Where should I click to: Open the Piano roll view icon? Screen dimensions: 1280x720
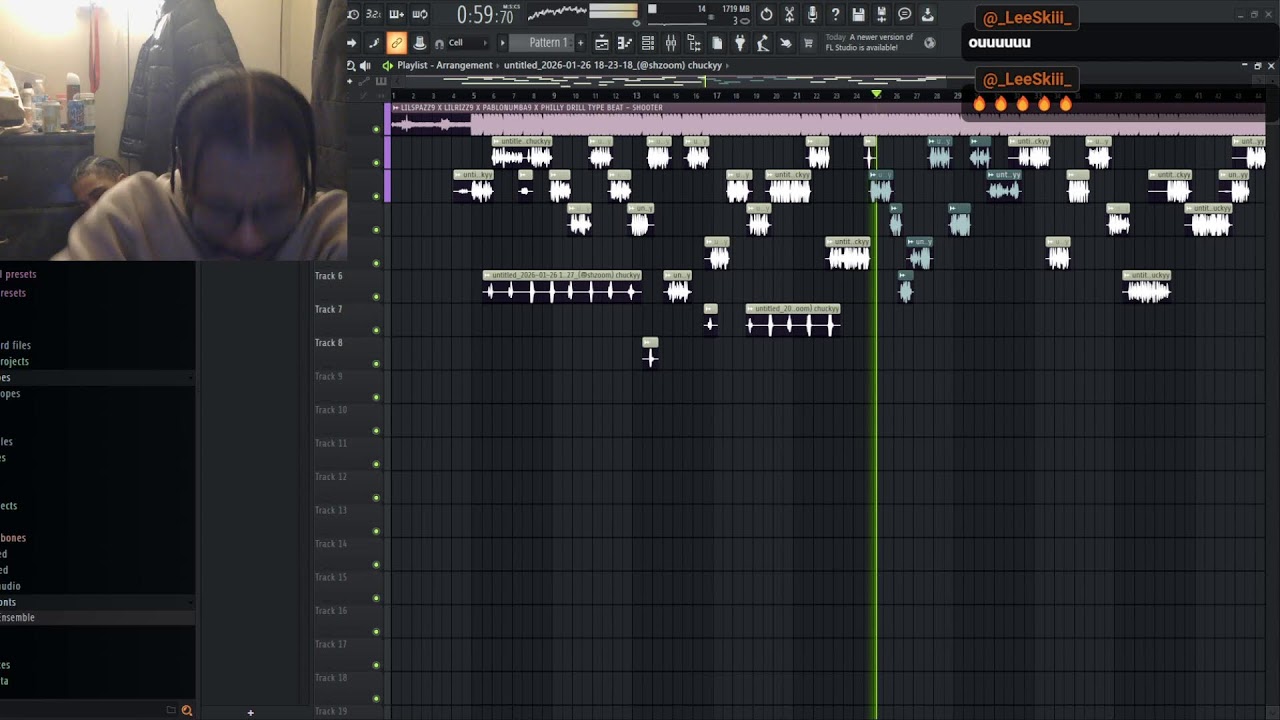coord(625,43)
